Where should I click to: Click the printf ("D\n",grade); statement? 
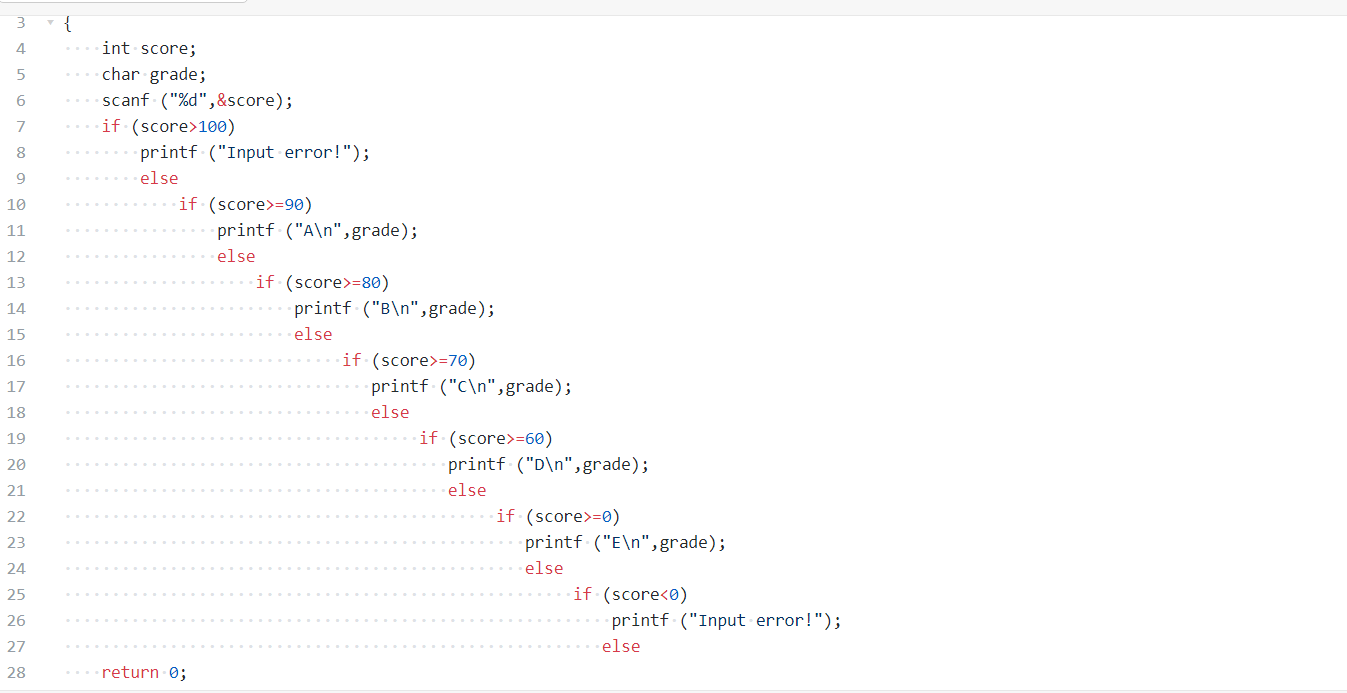coord(549,464)
